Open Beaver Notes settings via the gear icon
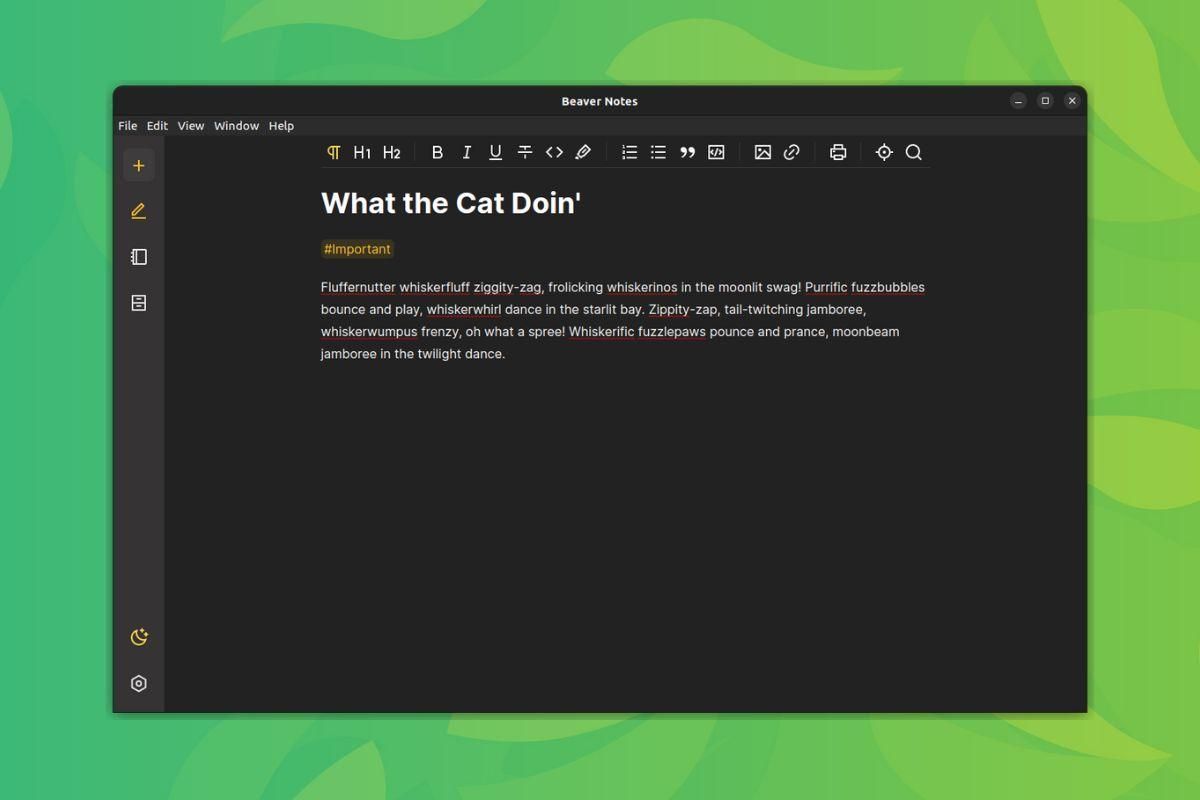Screen dimensions: 1200x800 pos(138,683)
